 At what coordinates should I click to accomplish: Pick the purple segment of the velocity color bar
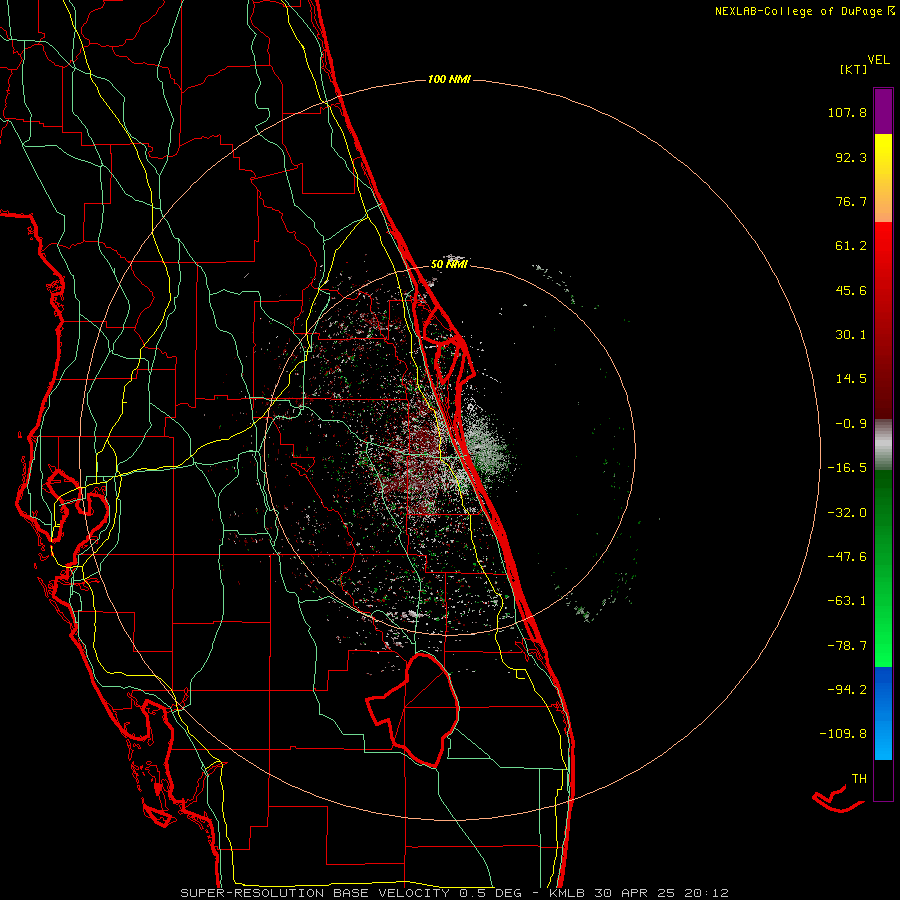pos(883,111)
